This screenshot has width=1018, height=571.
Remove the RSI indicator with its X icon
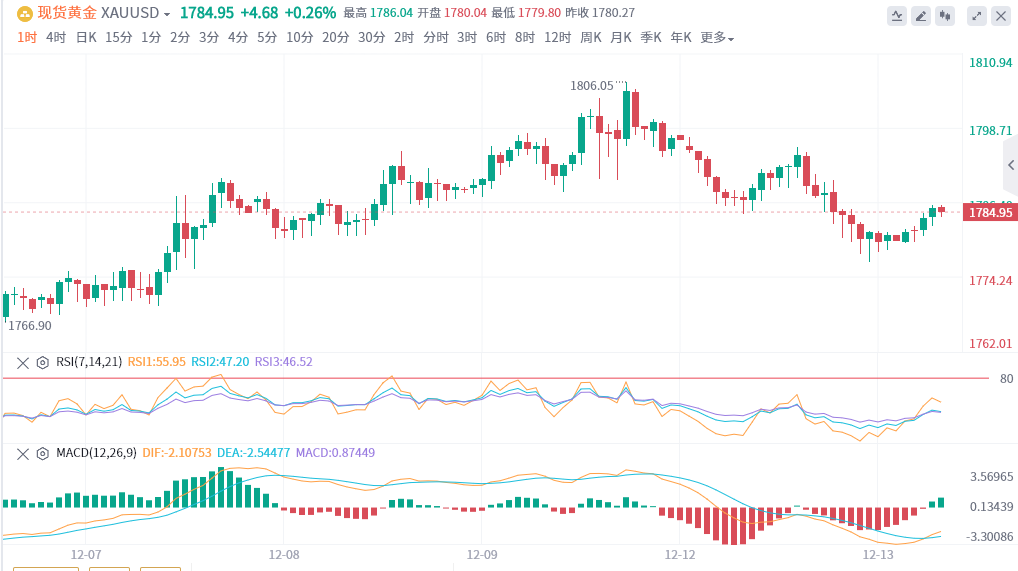tap(23, 362)
